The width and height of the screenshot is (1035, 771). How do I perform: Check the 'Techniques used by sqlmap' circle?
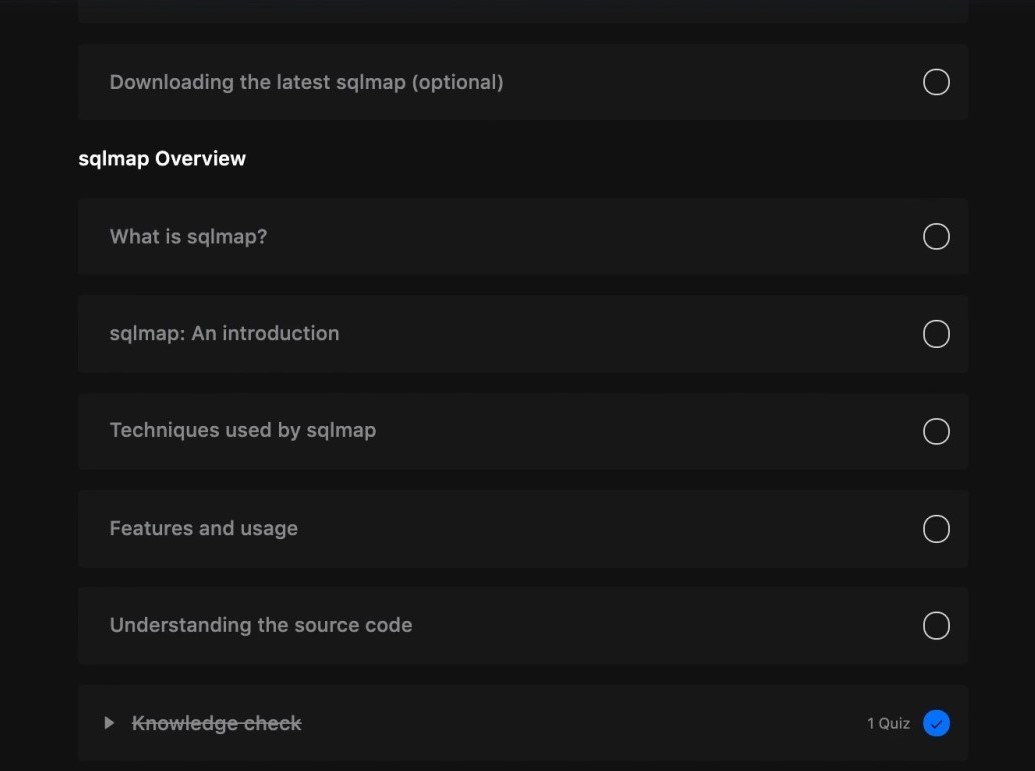point(936,431)
